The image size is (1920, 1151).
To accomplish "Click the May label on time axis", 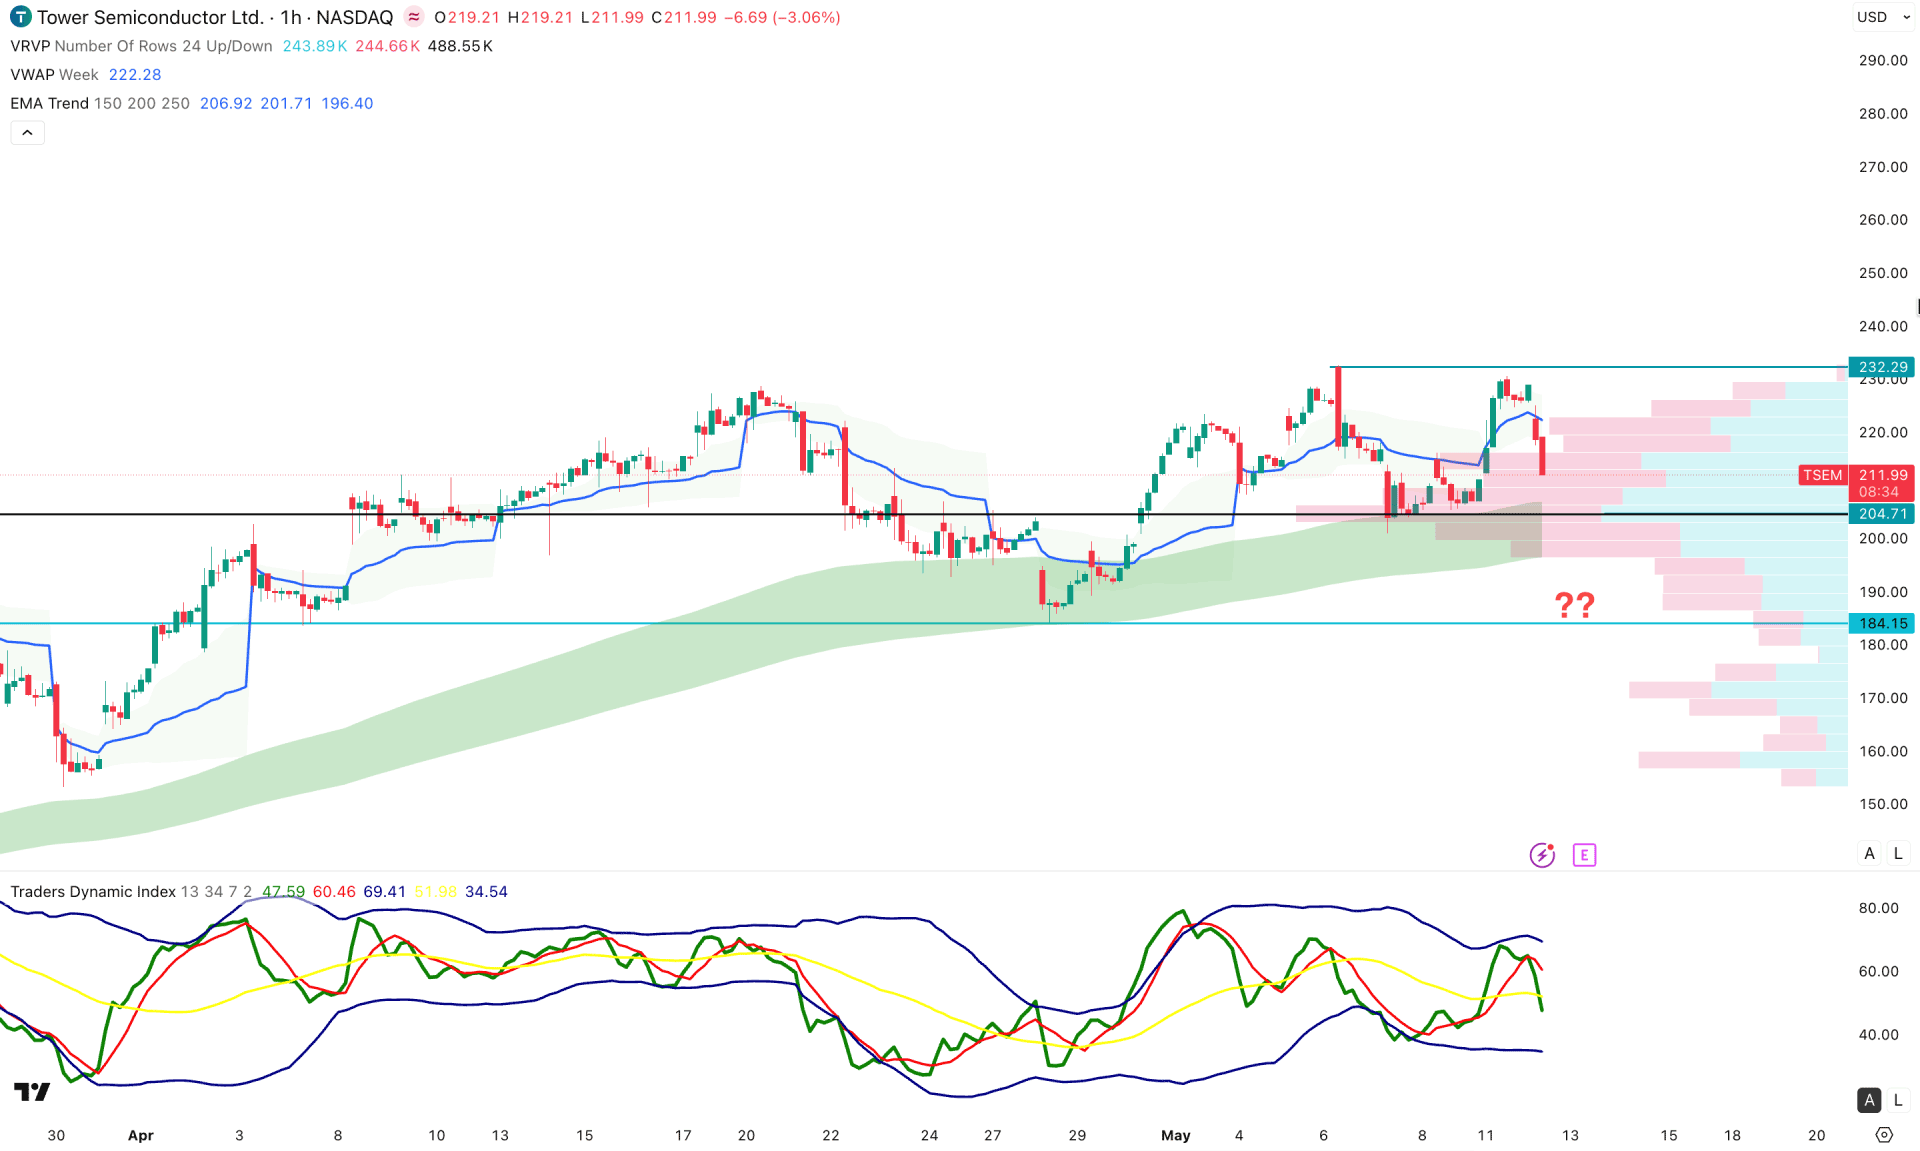I will coord(1176,1135).
